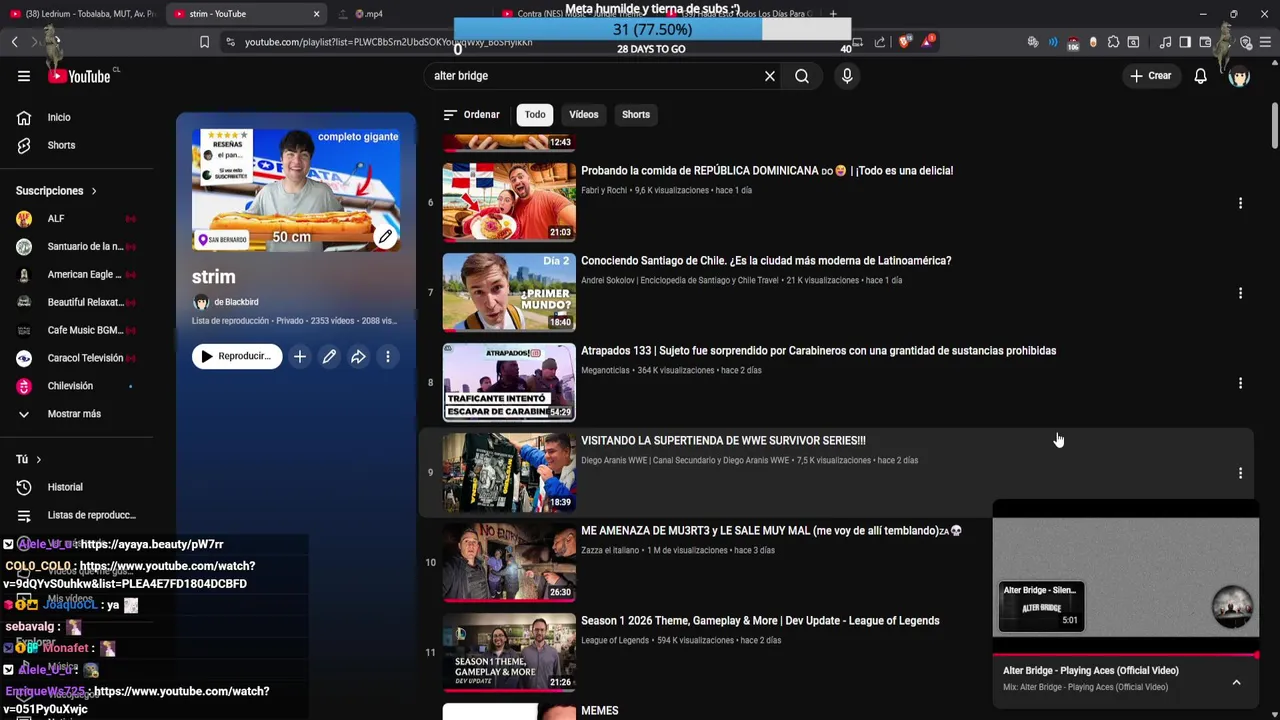The image size is (1280, 720).
Task: Open de Blackbird channel link
Action: pos(236,302)
